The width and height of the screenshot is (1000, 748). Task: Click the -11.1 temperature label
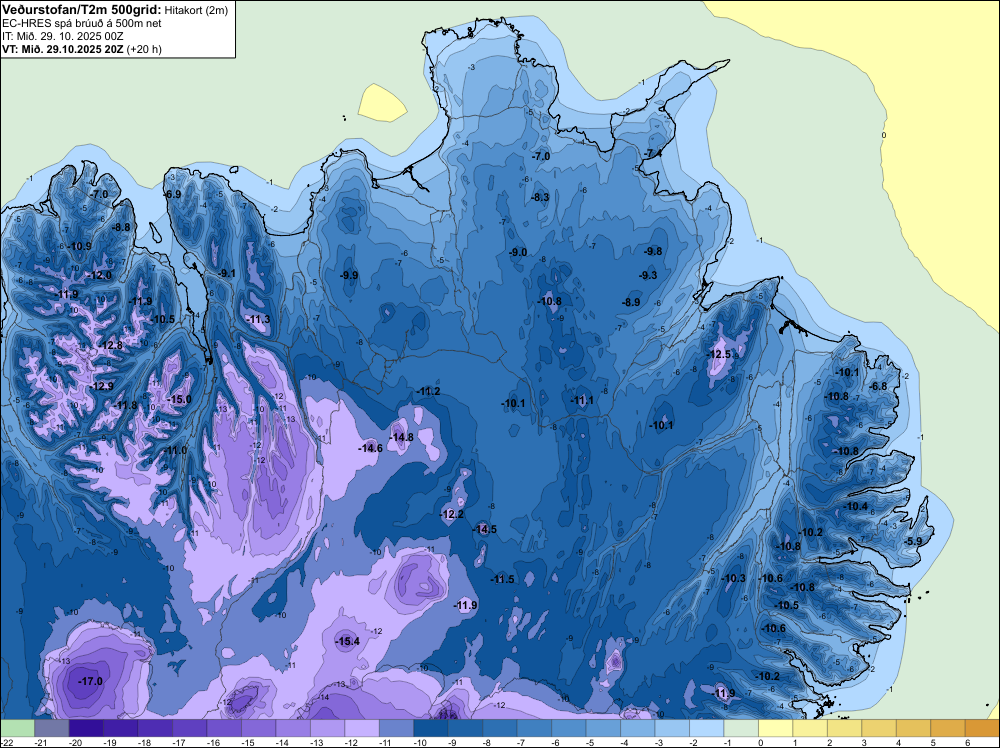point(582,400)
